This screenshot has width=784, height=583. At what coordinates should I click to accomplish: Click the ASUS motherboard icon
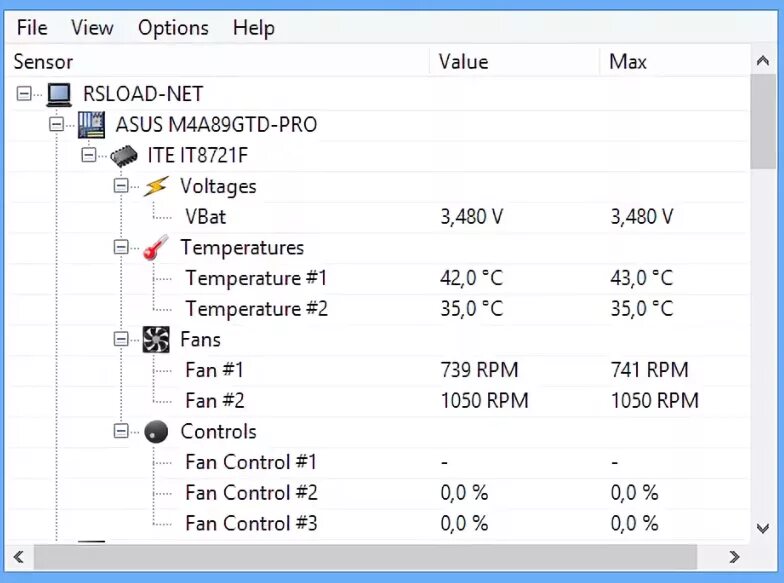[x=92, y=125]
